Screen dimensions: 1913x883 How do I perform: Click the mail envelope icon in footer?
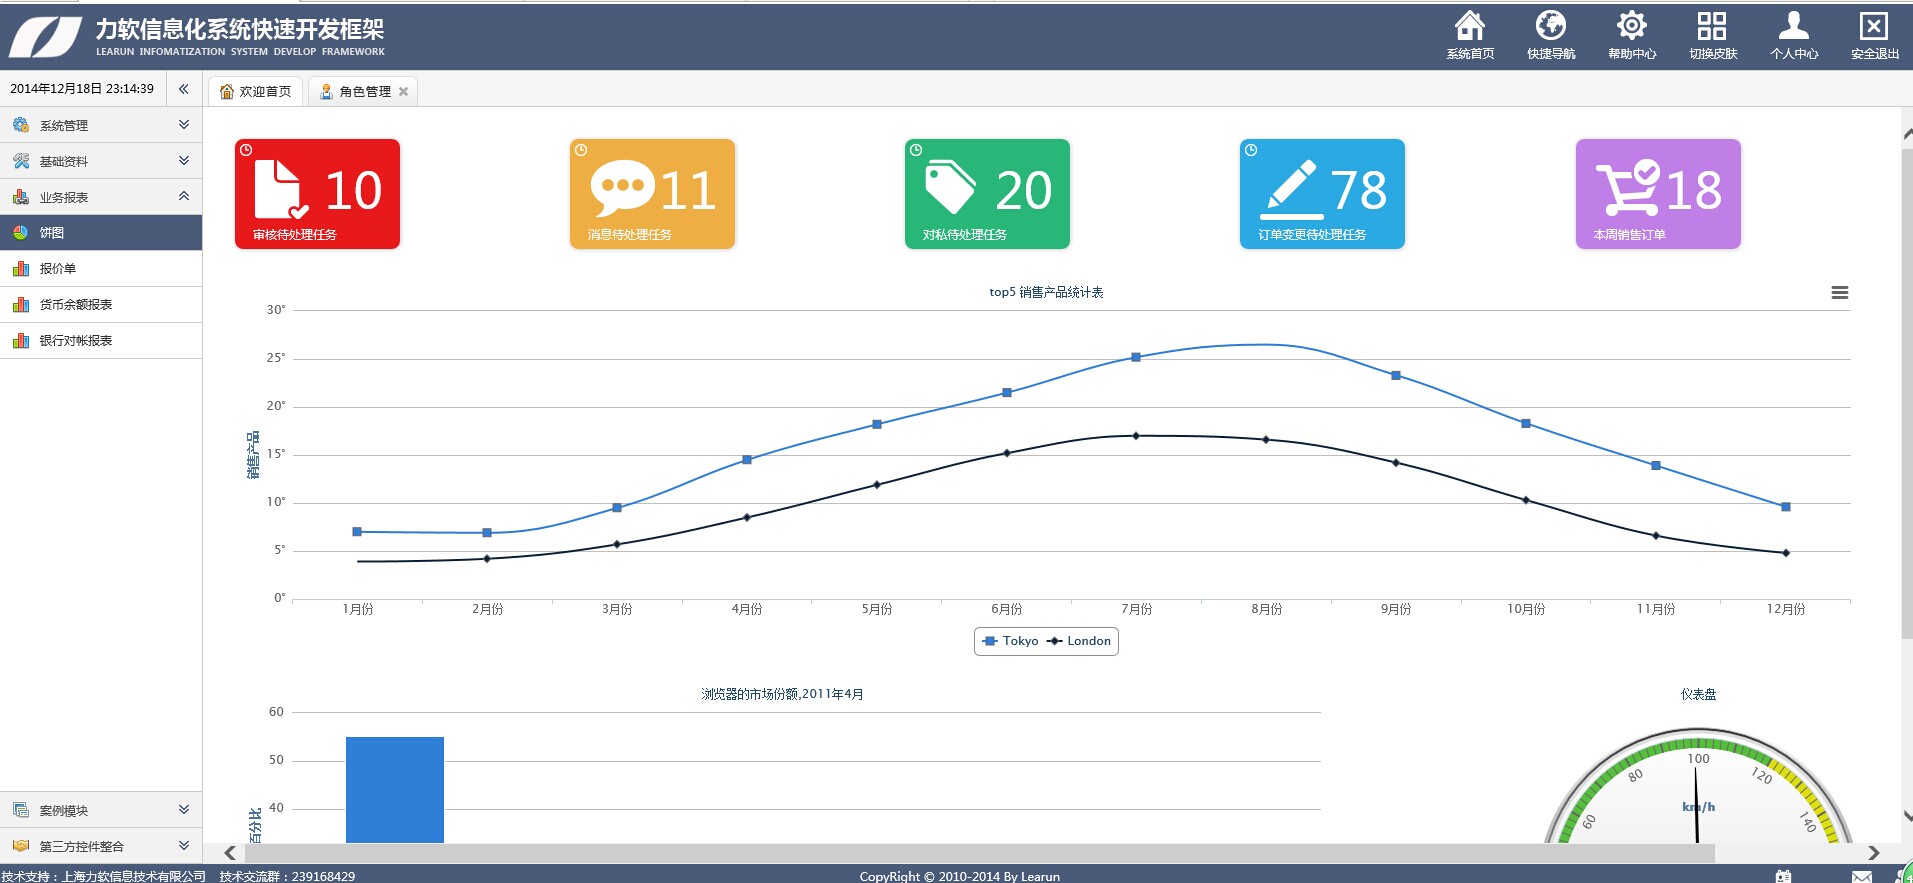[x=1862, y=876]
